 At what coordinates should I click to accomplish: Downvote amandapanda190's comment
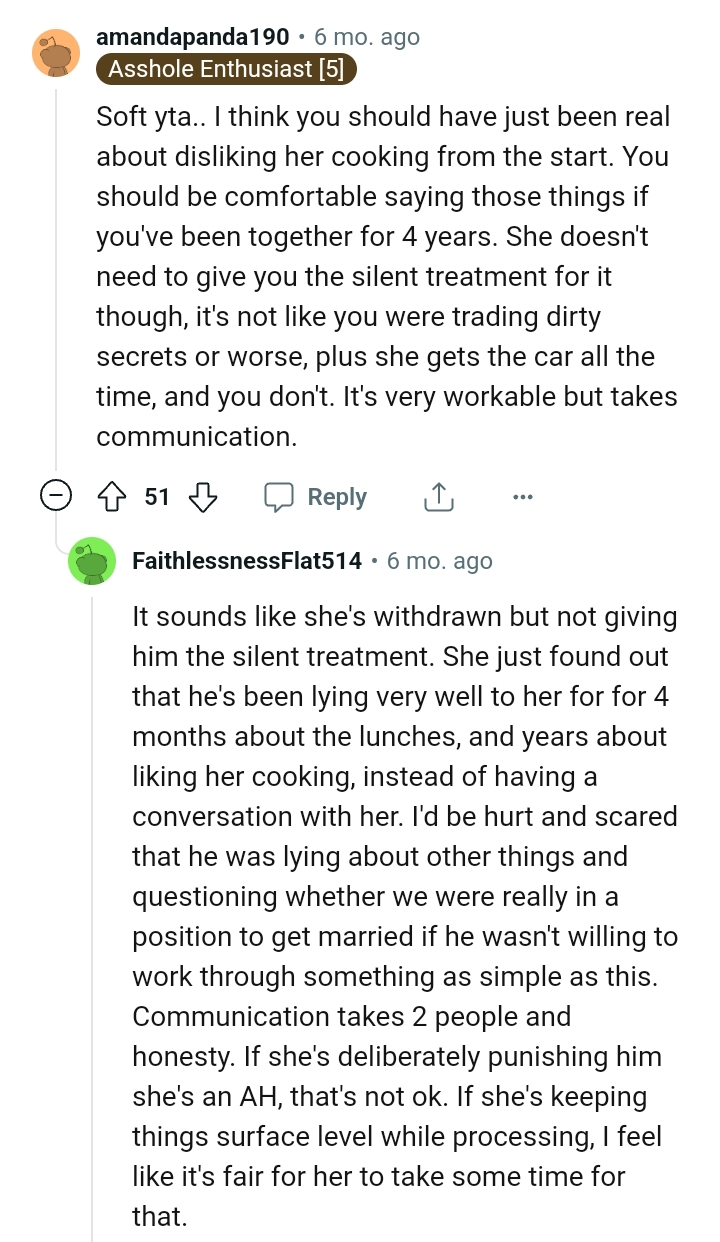(x=203, y=496)
